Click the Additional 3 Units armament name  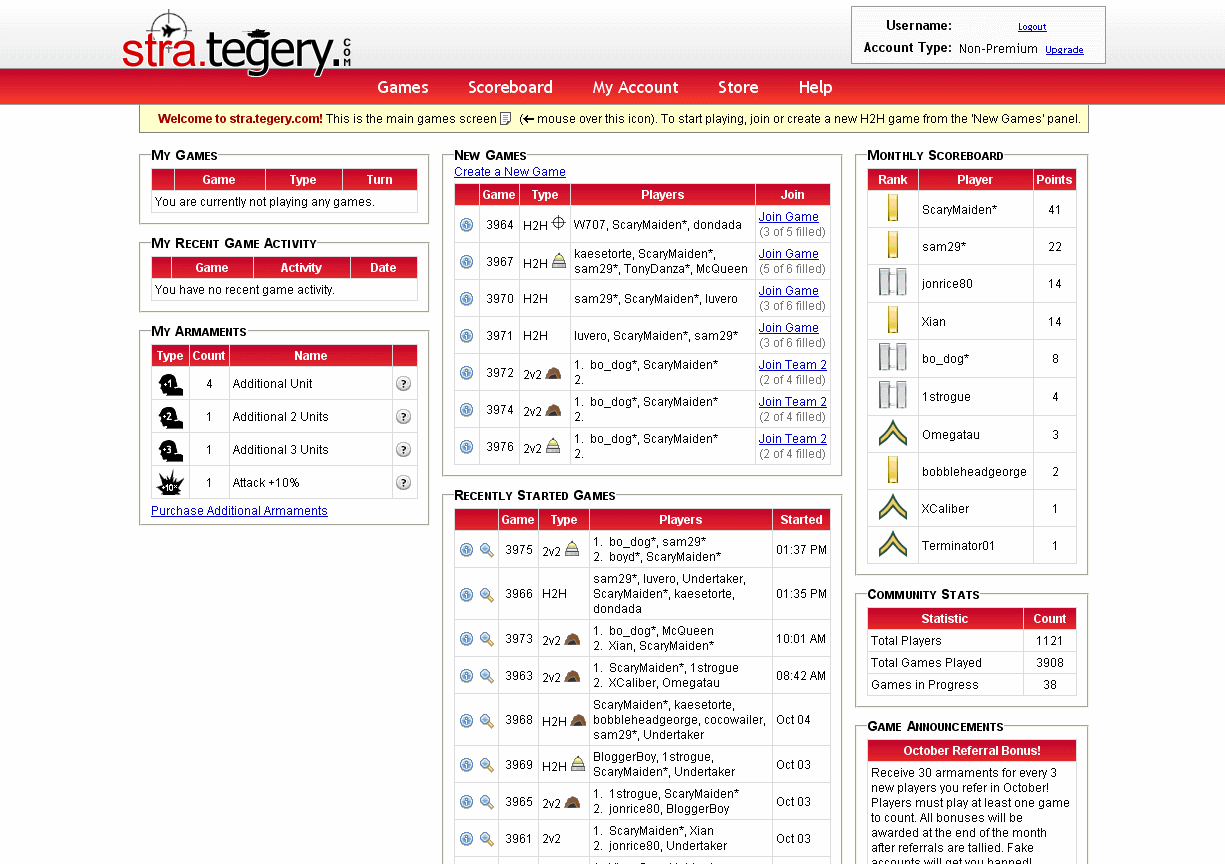click(280, 450)
